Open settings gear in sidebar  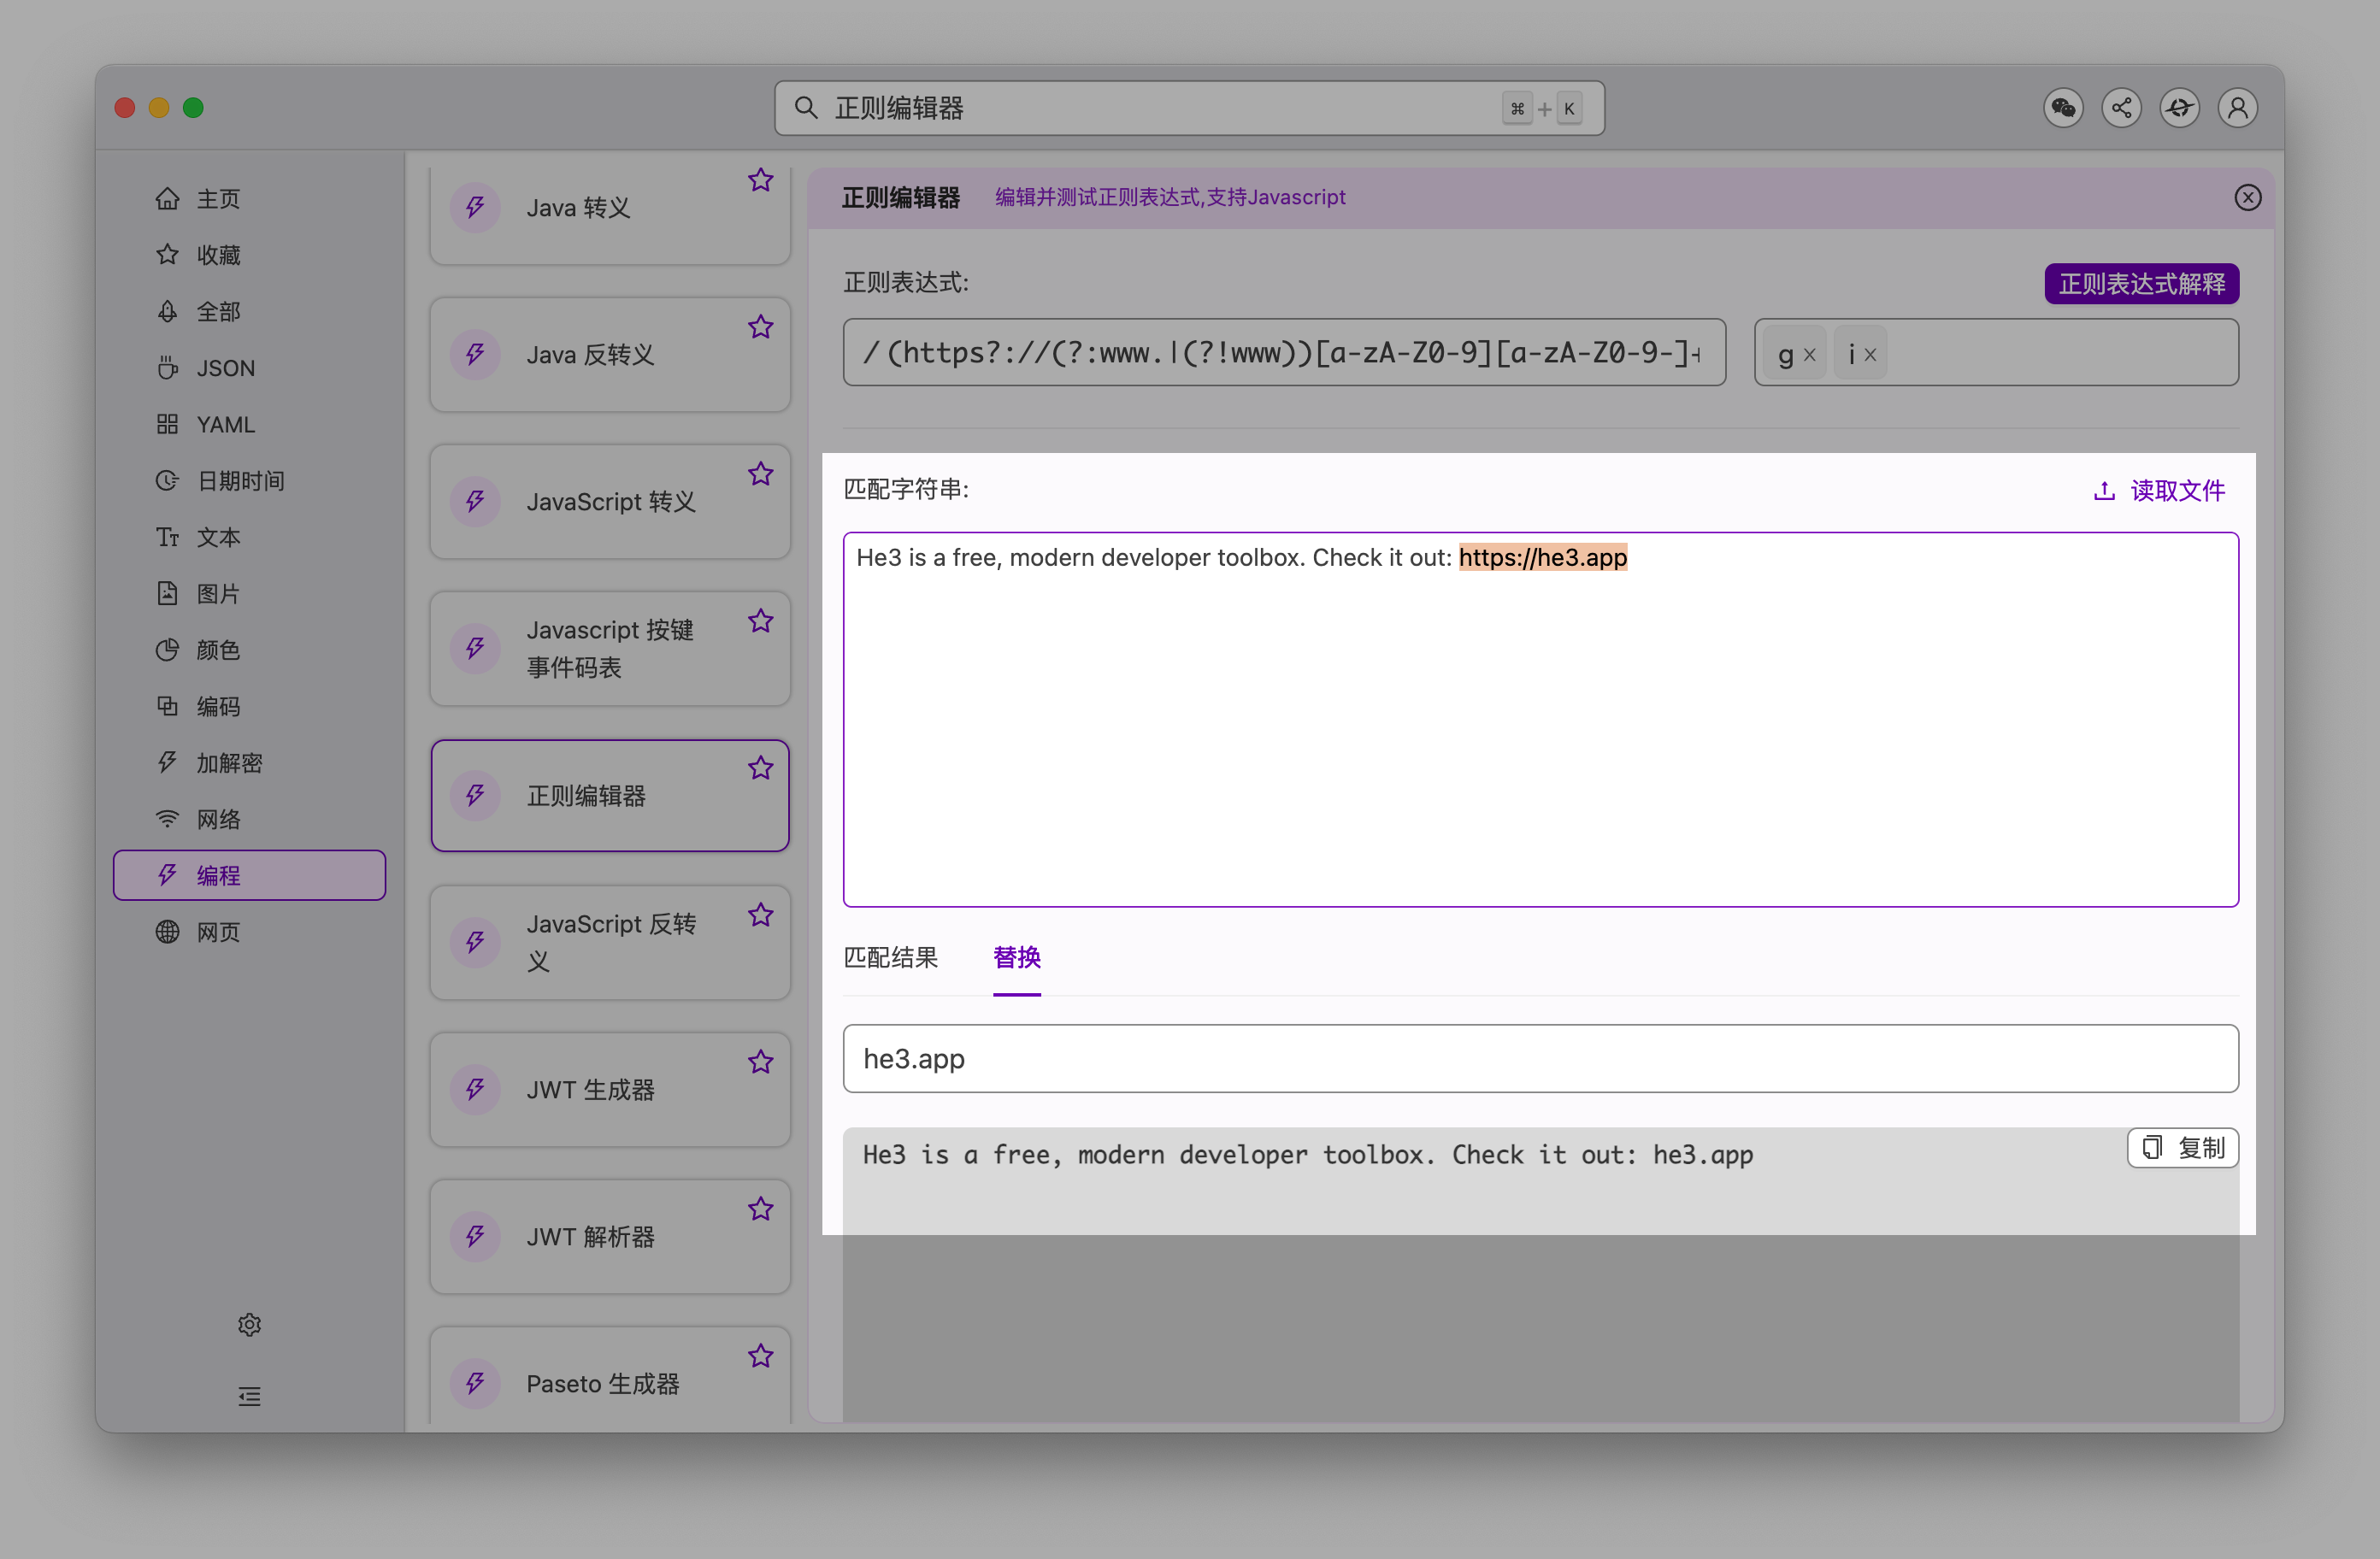point(249,1325)
